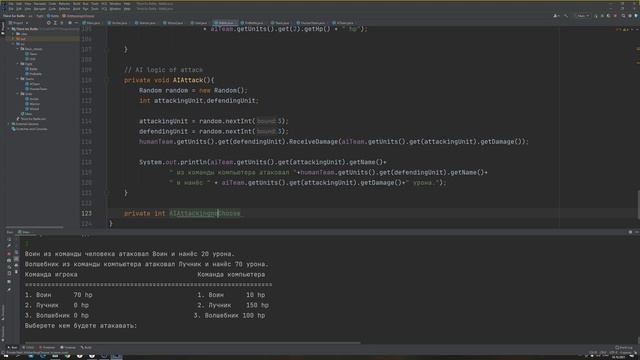Open the AITeam.java editor tab
640x360 pixels.
pyautogui.click(x=344, y=23)
